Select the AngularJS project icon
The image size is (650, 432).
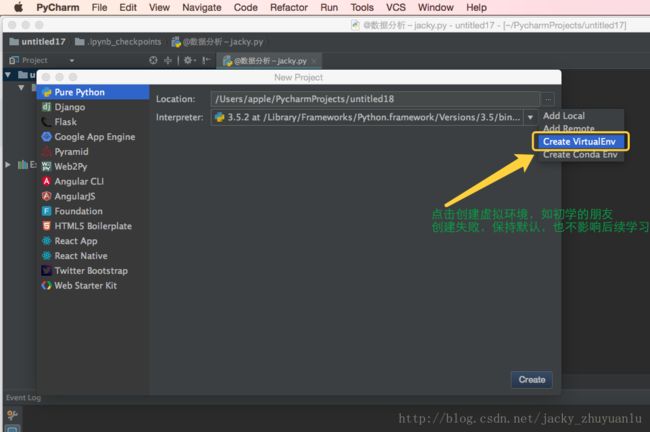point(46,196)
